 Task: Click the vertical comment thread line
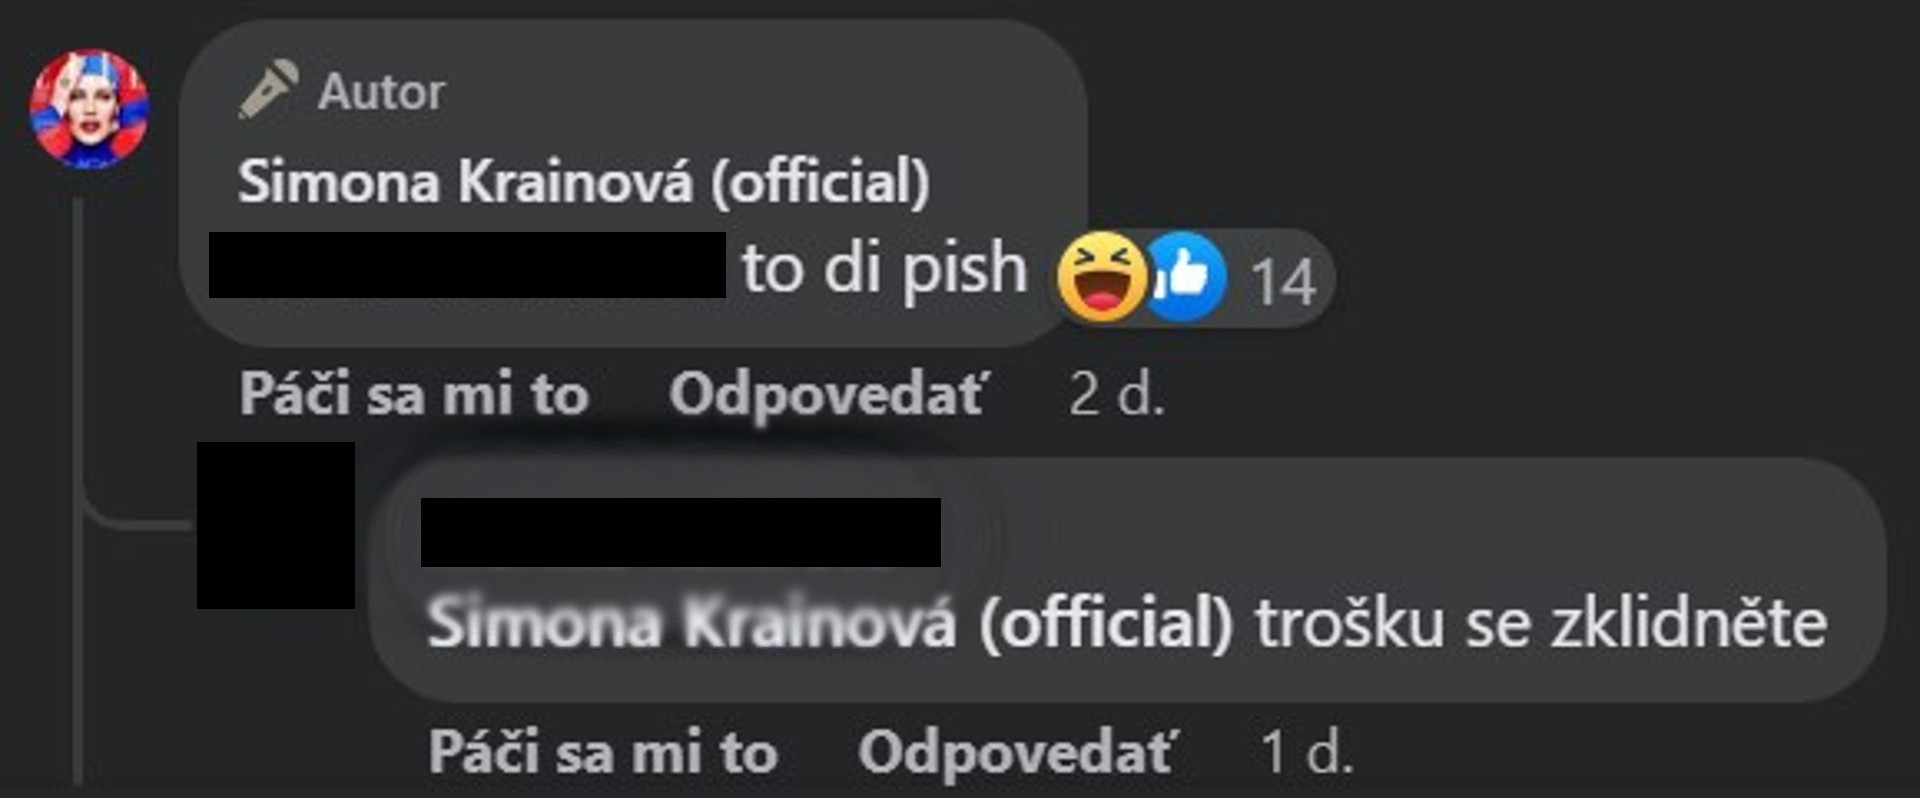pos(78,490)
